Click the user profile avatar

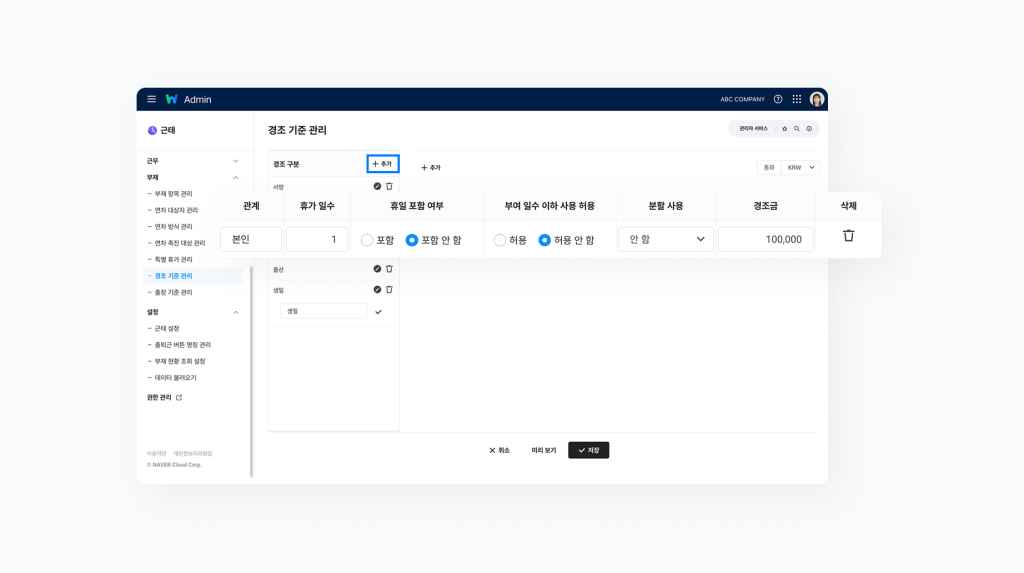[817, 99]
